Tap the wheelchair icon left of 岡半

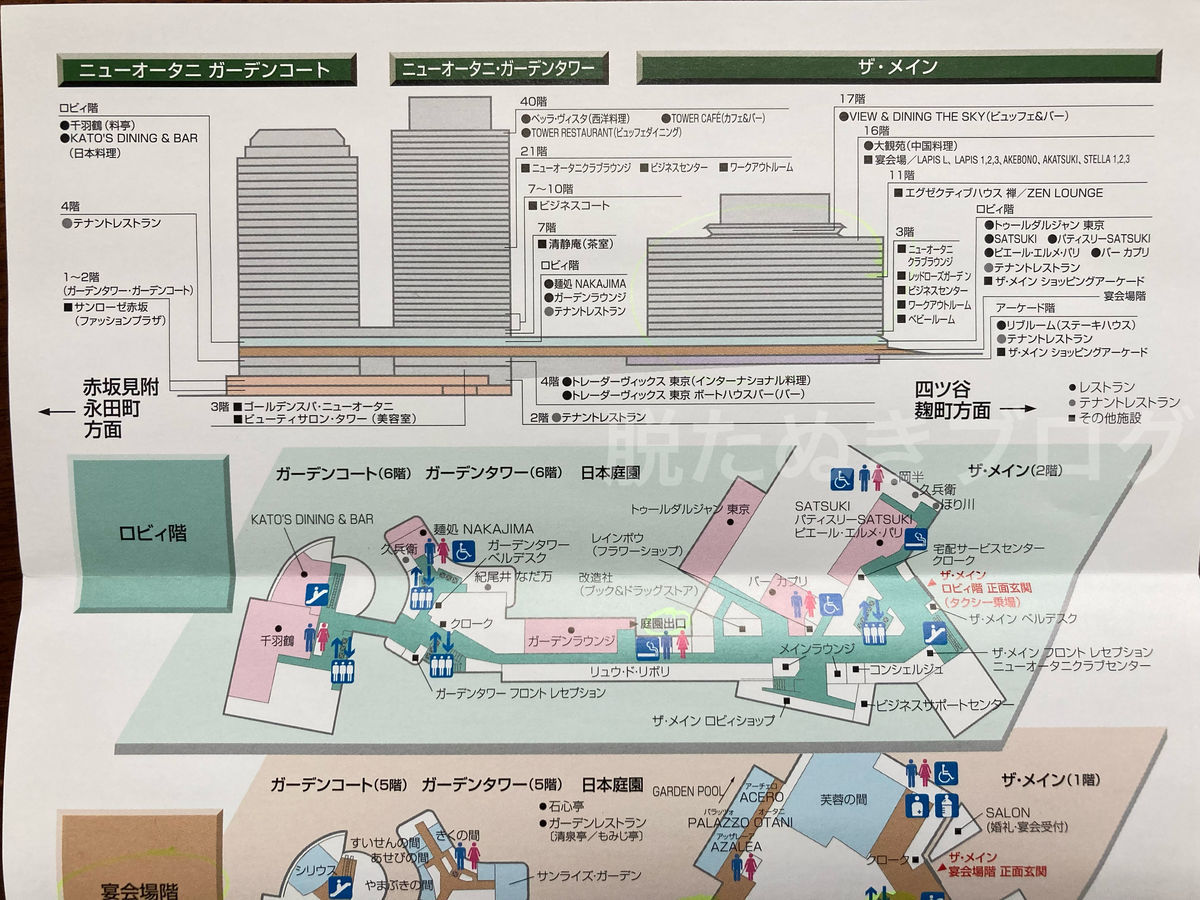click(x=842, y=477)
